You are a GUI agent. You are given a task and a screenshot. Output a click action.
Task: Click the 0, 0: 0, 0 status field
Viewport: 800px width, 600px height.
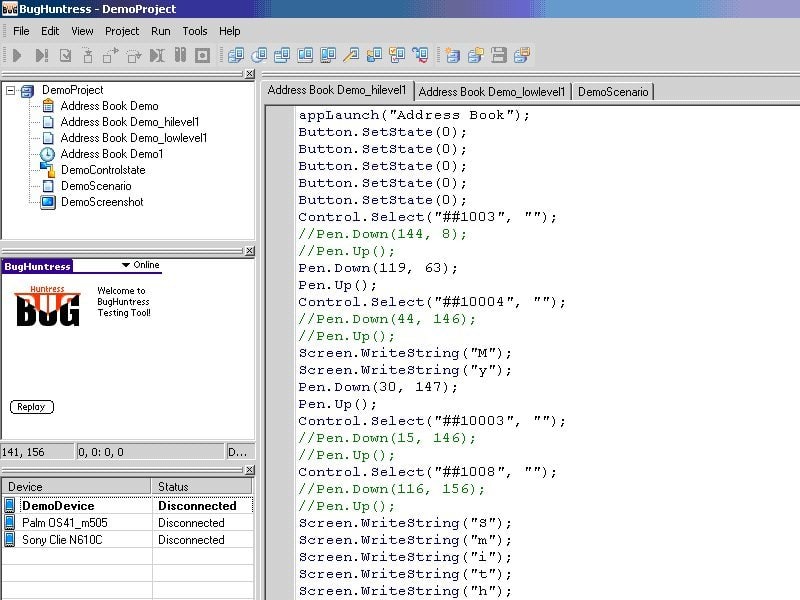point(150,452)
